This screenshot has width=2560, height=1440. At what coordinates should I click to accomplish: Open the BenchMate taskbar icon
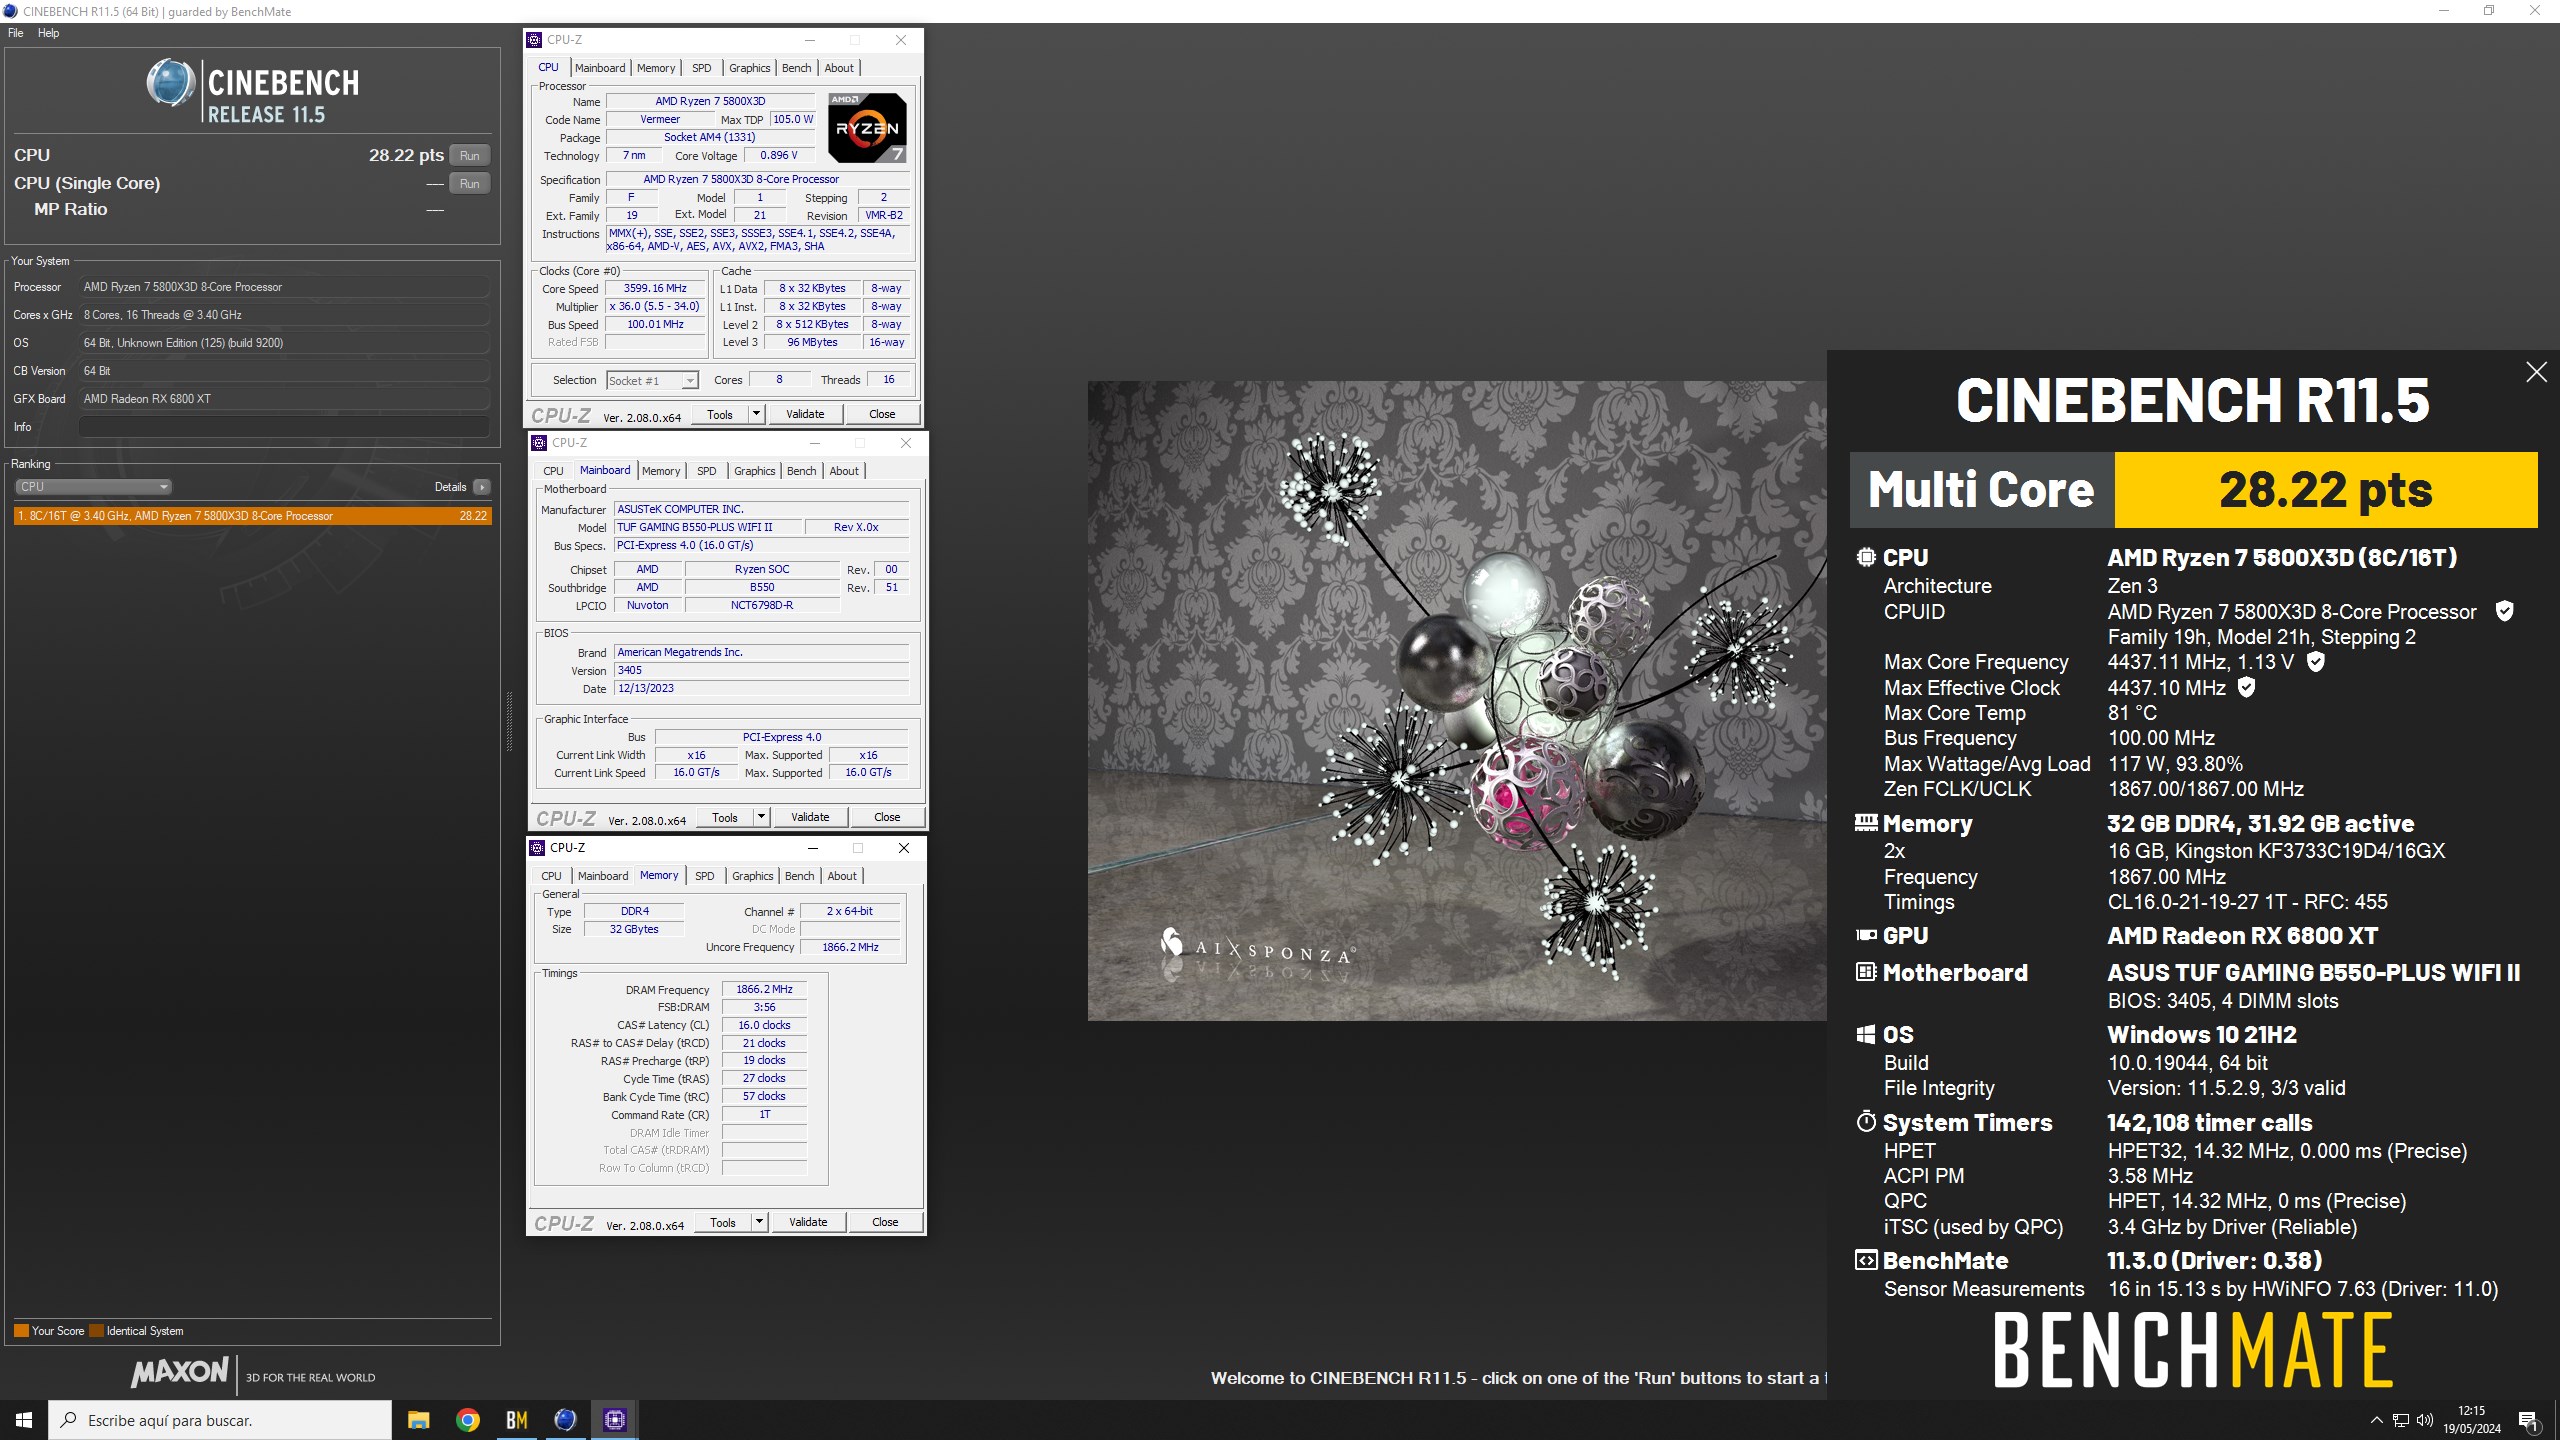coord(516,1420)
